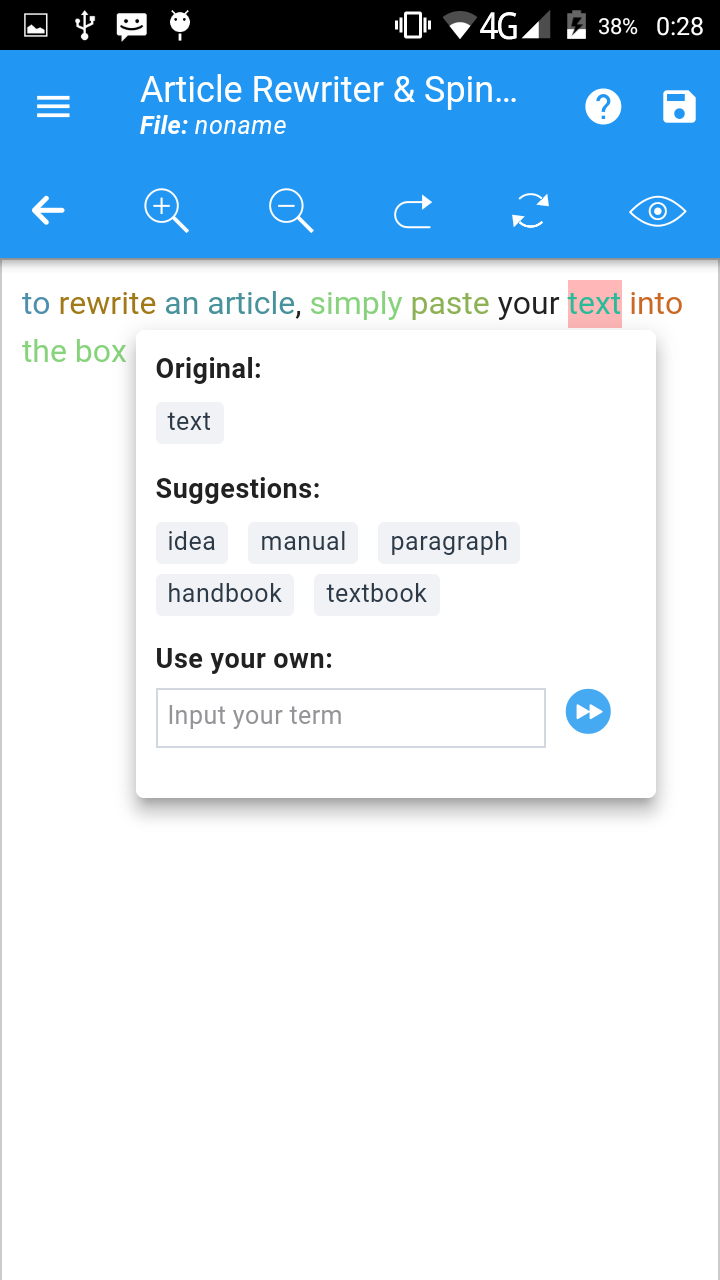The height and width of the screenshot is (1280, 720).
Task: Choose the 'manual' suggestion chip
Action: pos(302,542)
